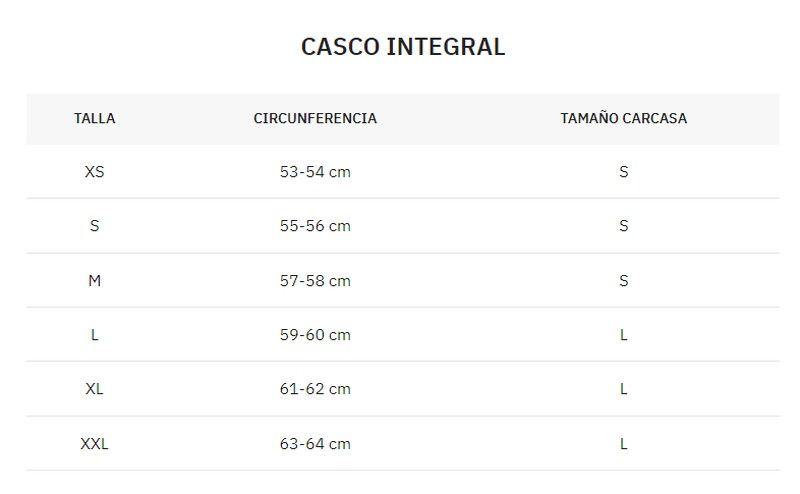Click the 63-64 cm circumference cell

pyautogui.click(x=315, y=444)
